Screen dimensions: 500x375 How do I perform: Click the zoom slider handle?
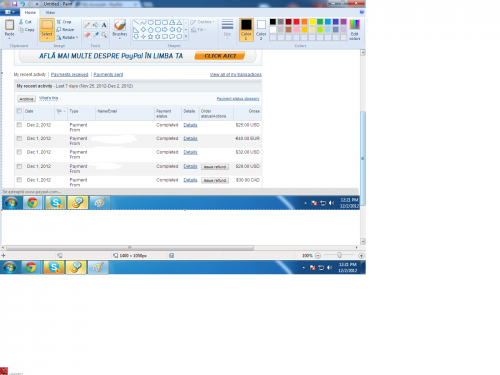click(339, 255)
